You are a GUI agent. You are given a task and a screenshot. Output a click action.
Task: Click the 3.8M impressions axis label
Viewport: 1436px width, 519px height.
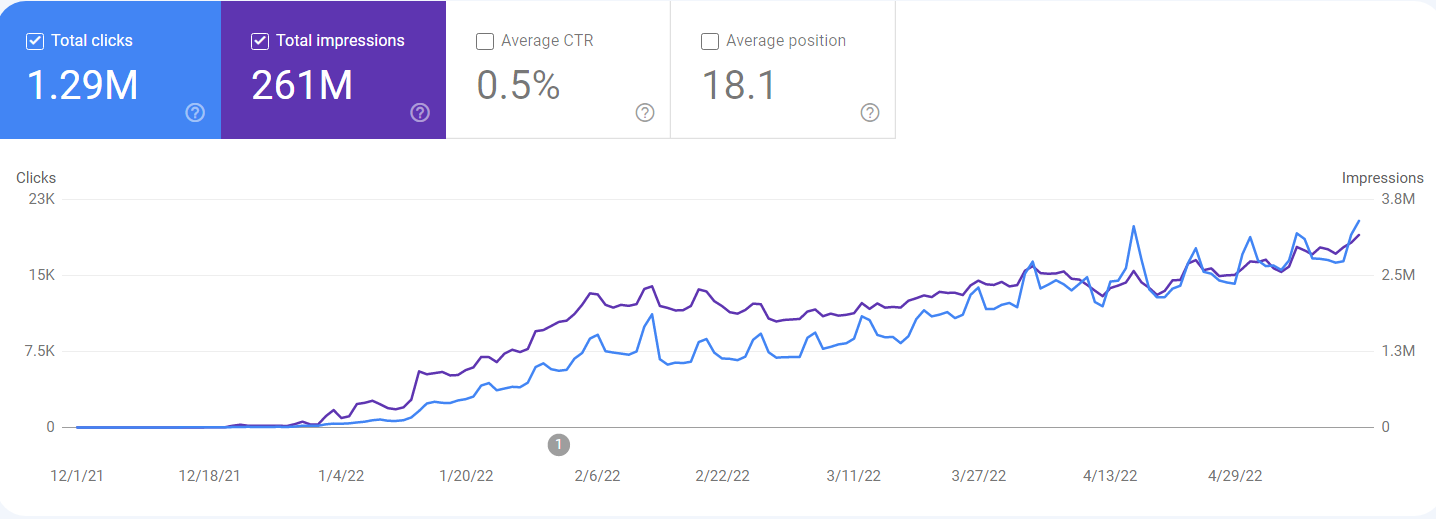click(x=1397, y=199)
